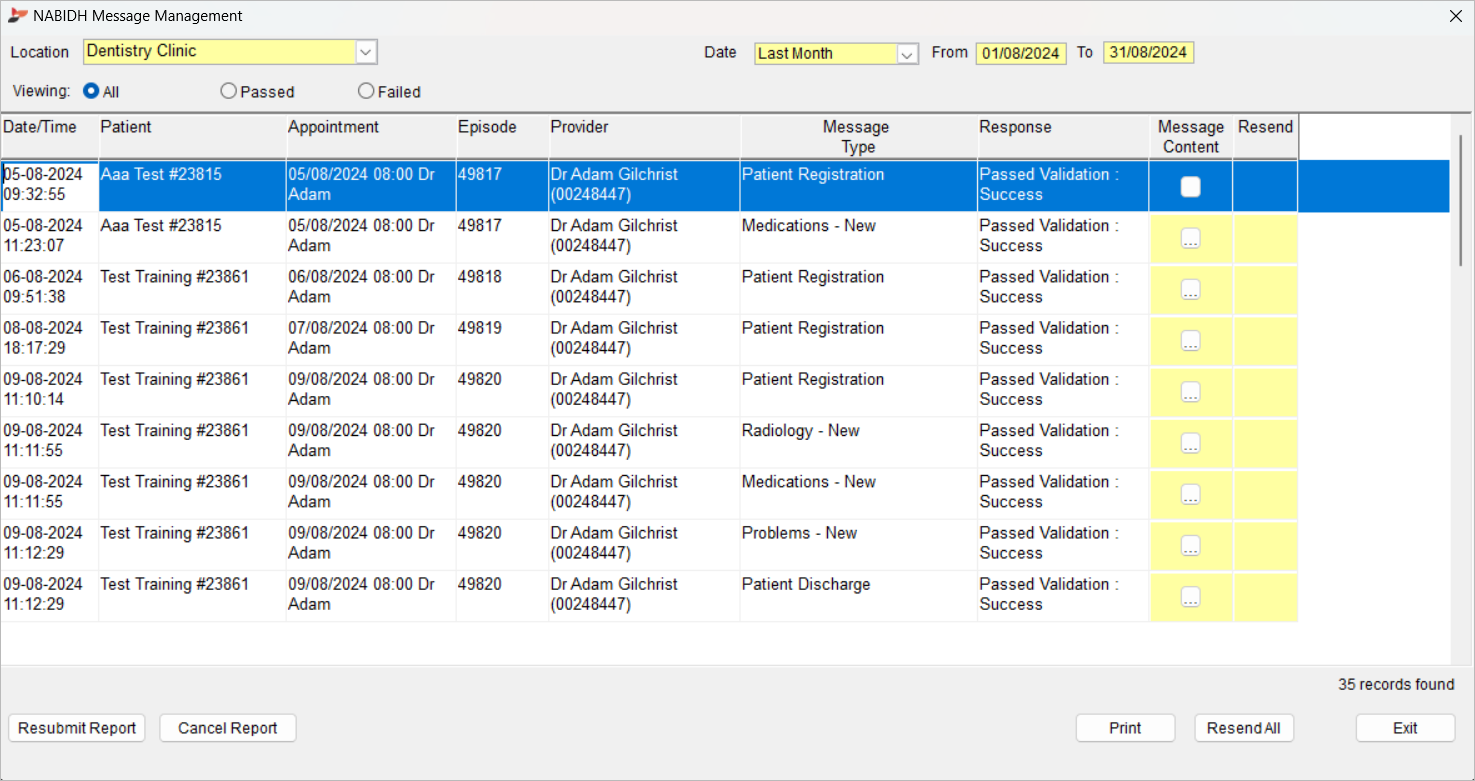Open message content for Radiology - New row
Image resolution: width=1475 pixels, height=781 pixels.
1190,443
